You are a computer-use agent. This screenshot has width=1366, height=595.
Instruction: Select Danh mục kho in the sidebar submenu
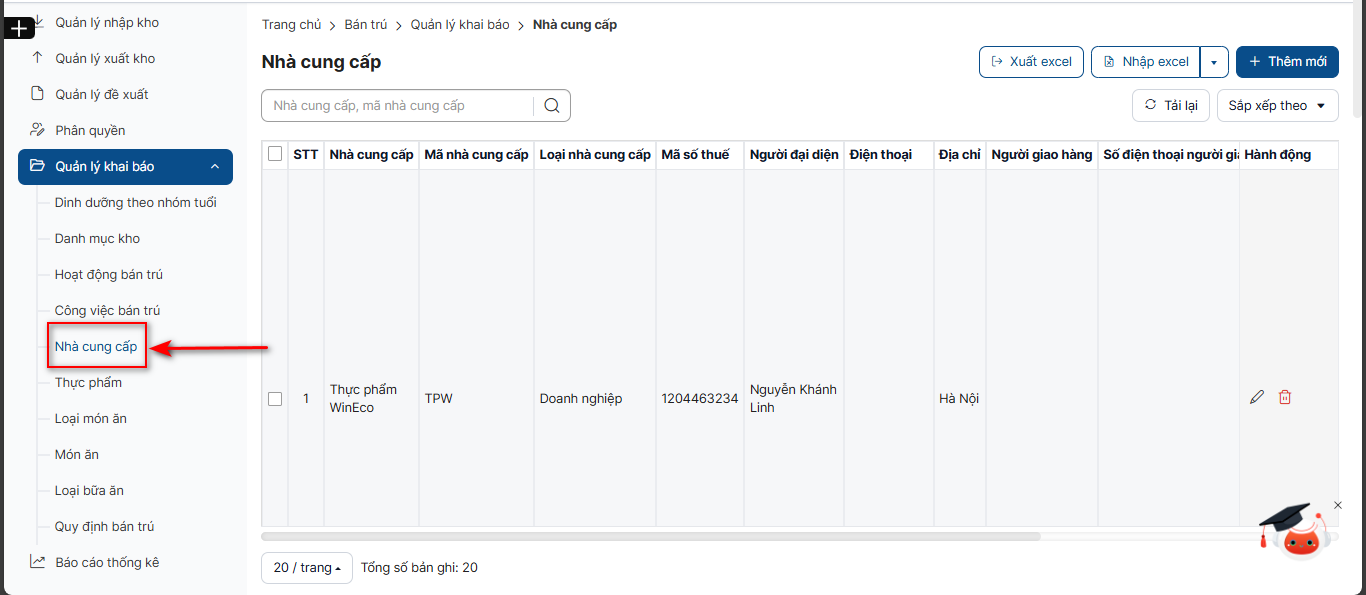97,238
